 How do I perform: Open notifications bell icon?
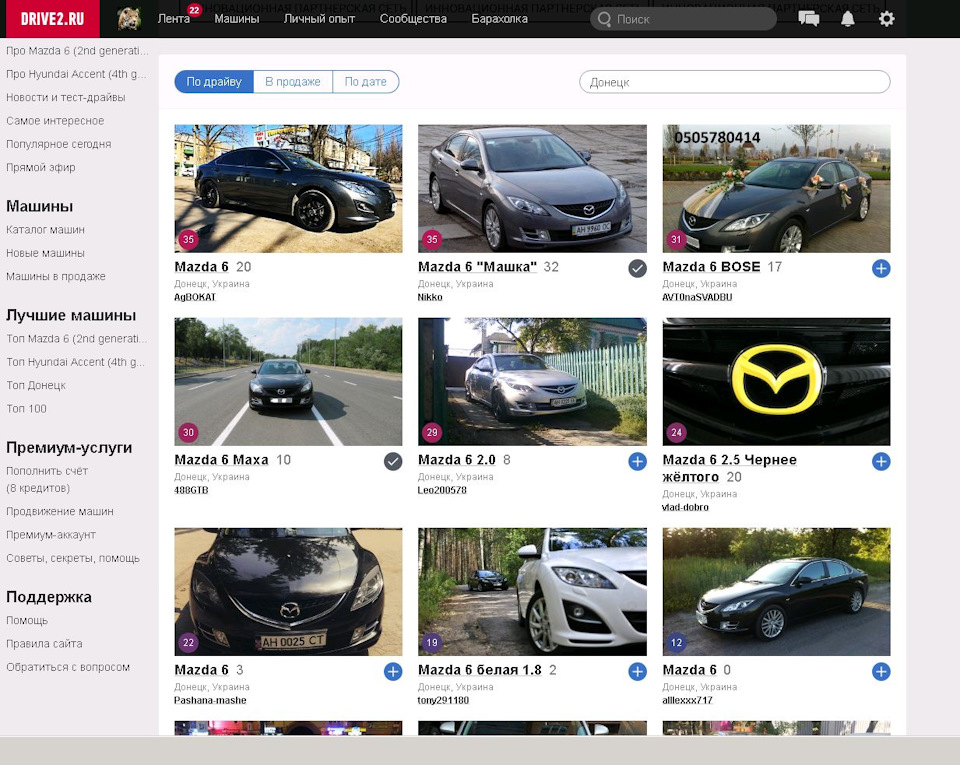(x=847, y=19)
